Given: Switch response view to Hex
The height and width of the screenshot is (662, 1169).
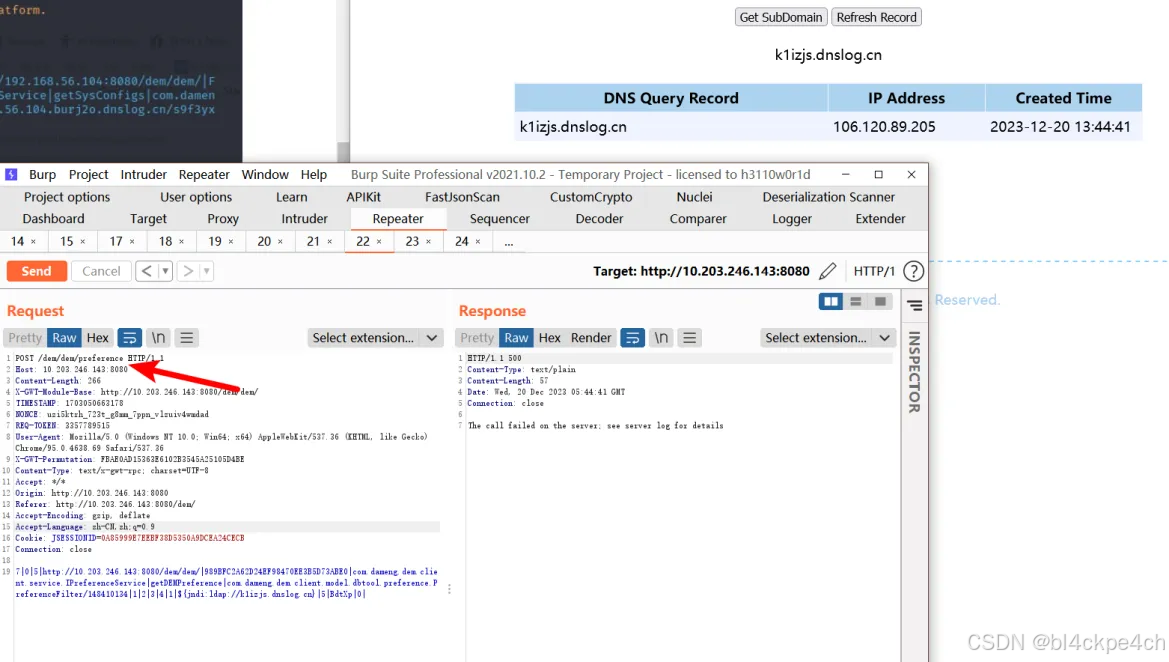Looking at the screenshot, I should pyautogui.click(x=549, y=338).
